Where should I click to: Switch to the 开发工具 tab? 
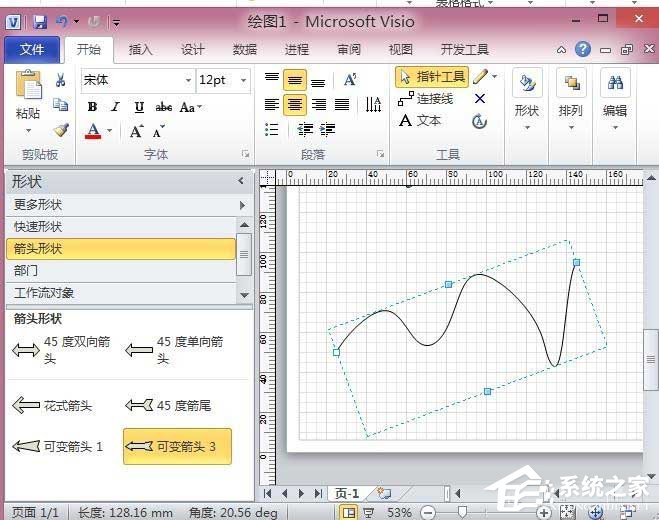pos(465,50)
